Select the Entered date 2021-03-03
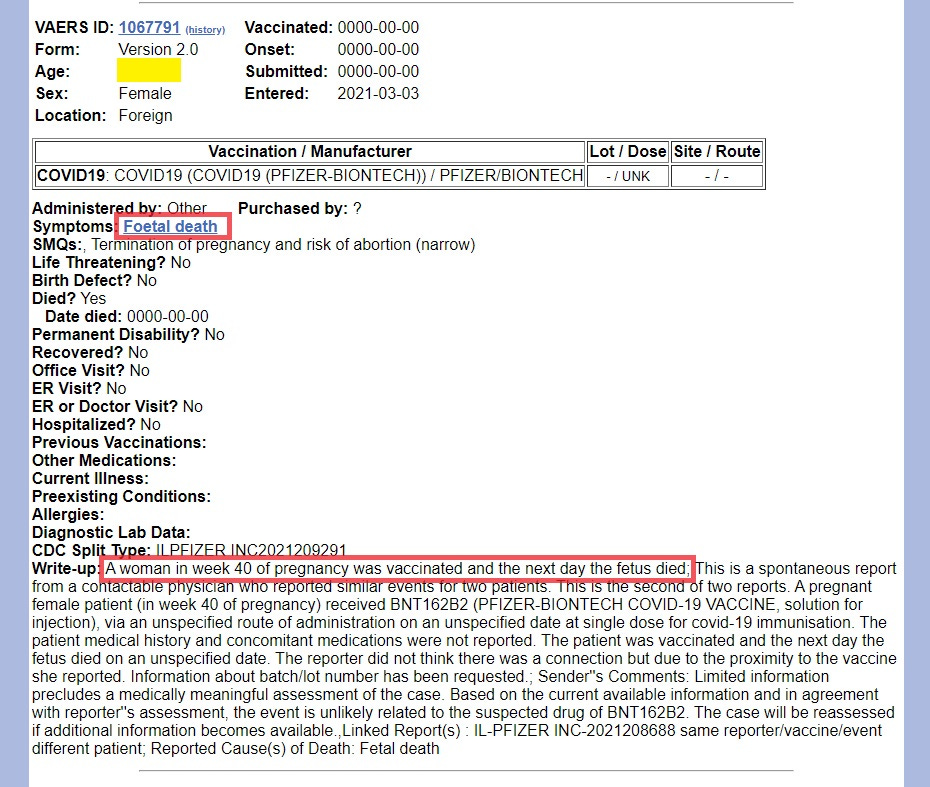This screenshot has width=930, height=787. tap(378, 93)
